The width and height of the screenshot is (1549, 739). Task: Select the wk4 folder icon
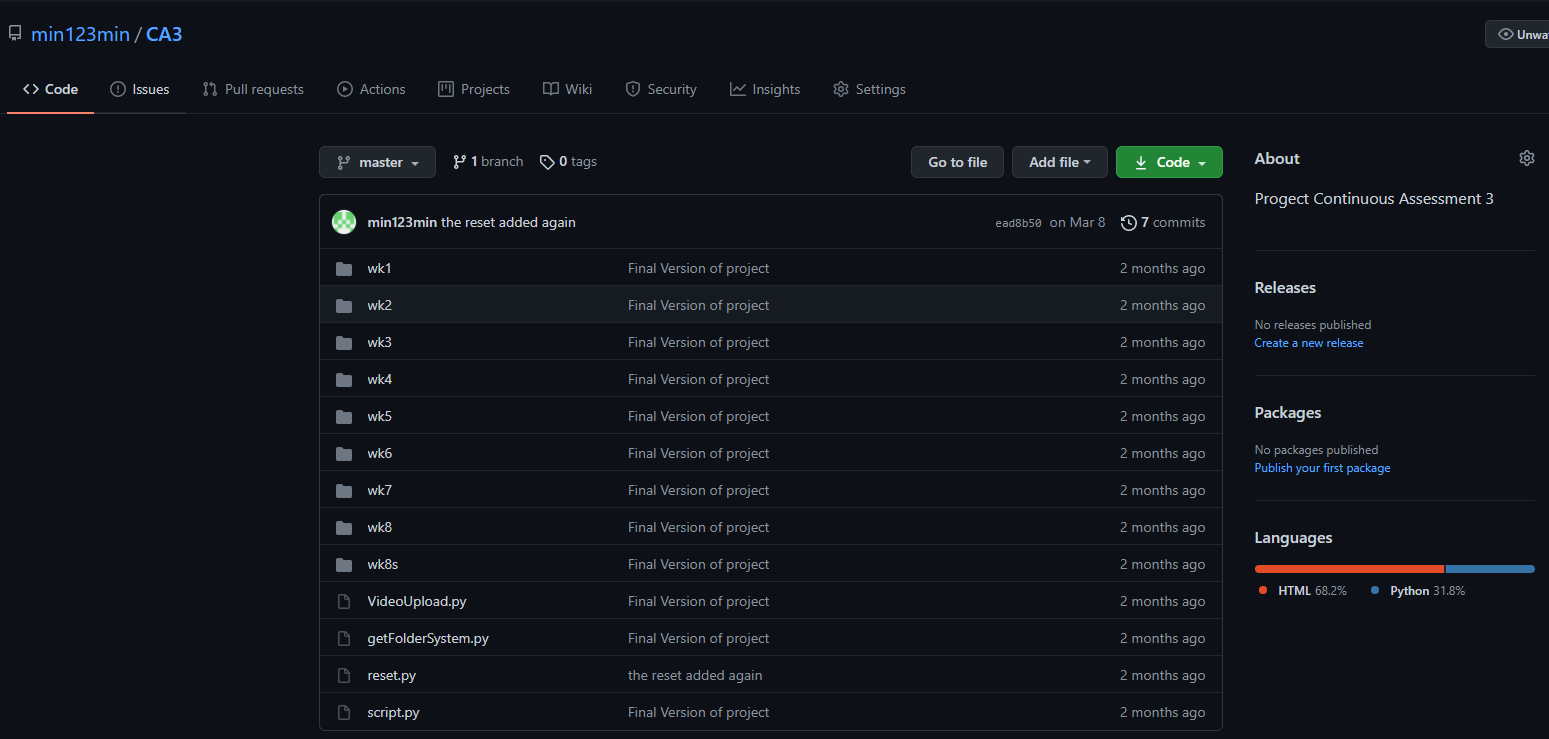[x=344, y=380]
